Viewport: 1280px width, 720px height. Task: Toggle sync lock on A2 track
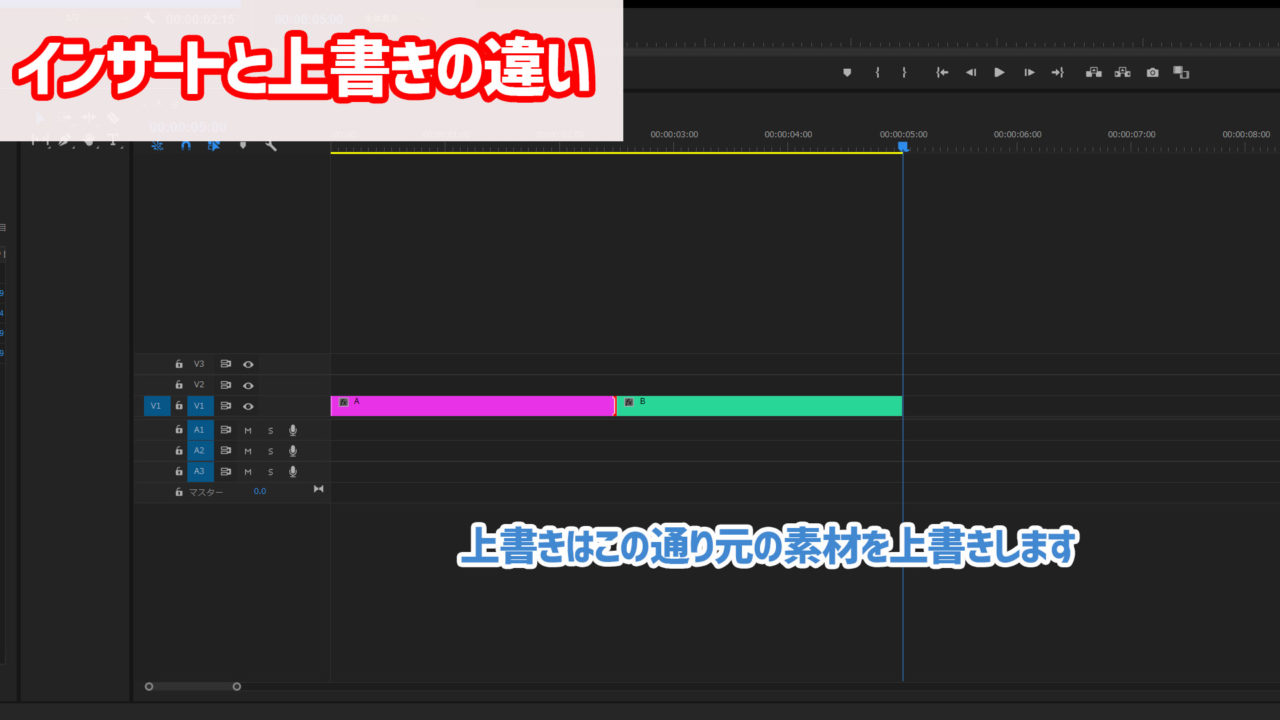tap(226, 451)
